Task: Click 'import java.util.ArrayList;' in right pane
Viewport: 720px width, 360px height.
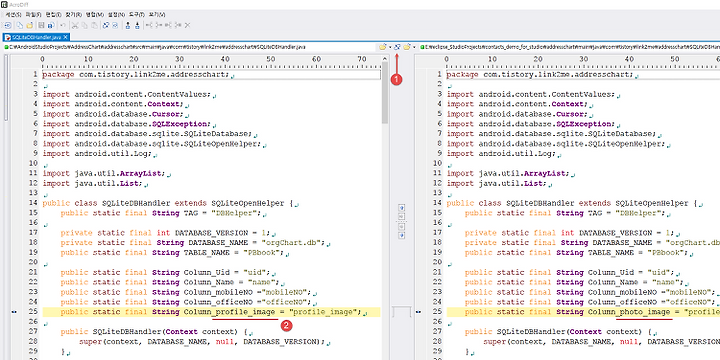Action: click(508, 174)
